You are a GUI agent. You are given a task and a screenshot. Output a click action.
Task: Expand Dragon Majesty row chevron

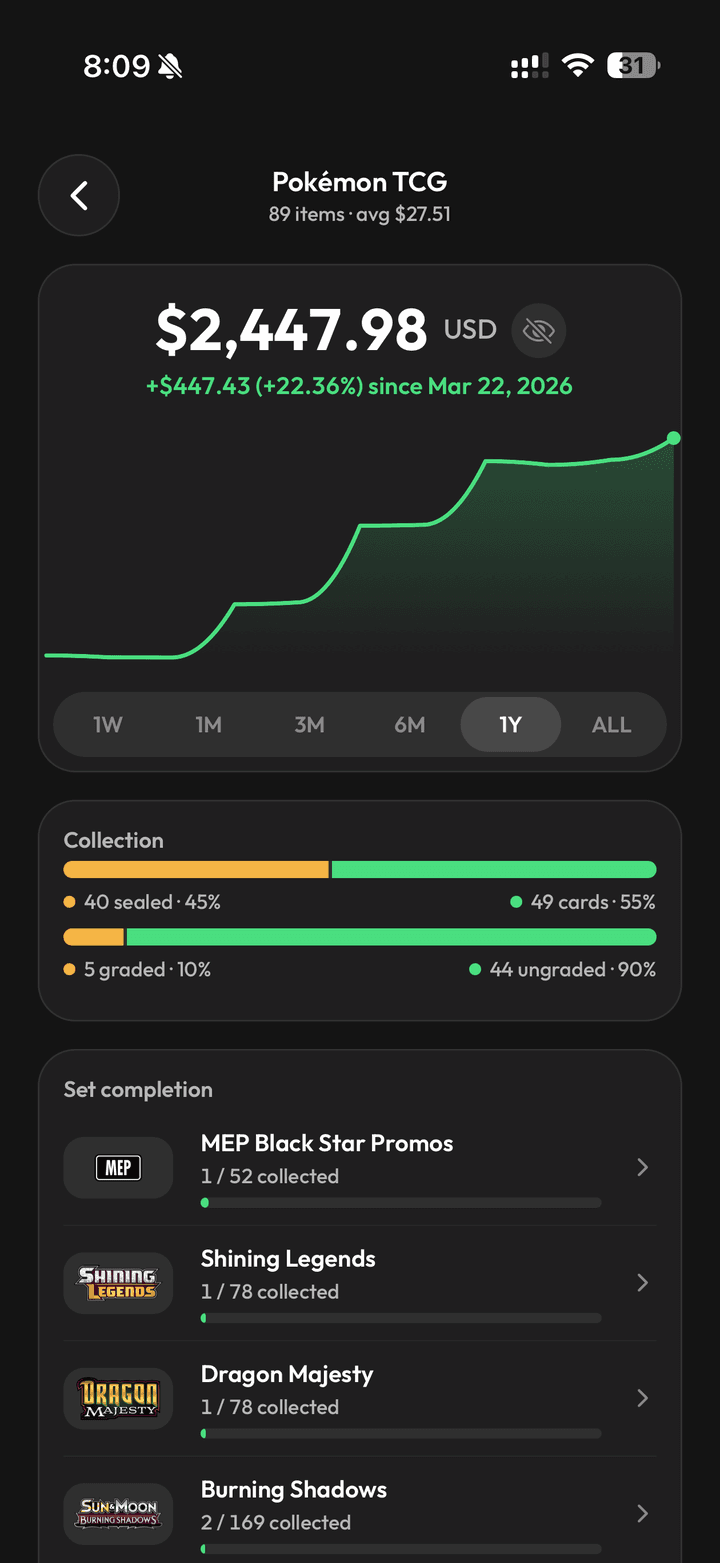click(642, 1398)
